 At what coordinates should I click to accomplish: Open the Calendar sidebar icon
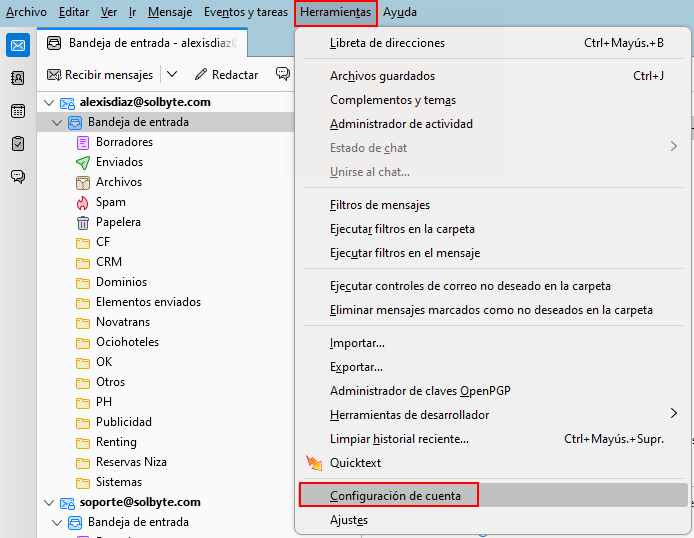pos(18,111)
